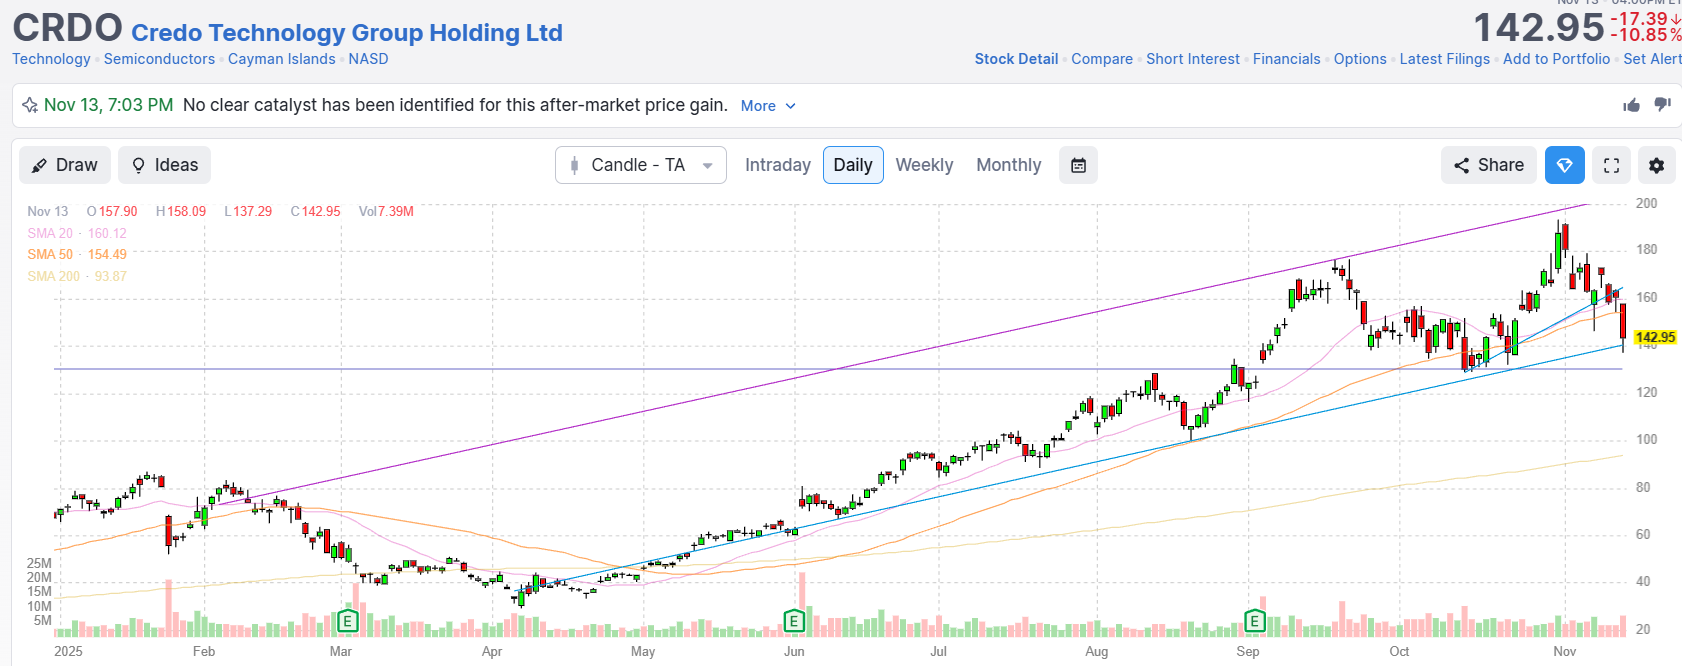The image size is (1682, 666).
Task: Open the Semiconductors industry link
Action: point(159,59)
